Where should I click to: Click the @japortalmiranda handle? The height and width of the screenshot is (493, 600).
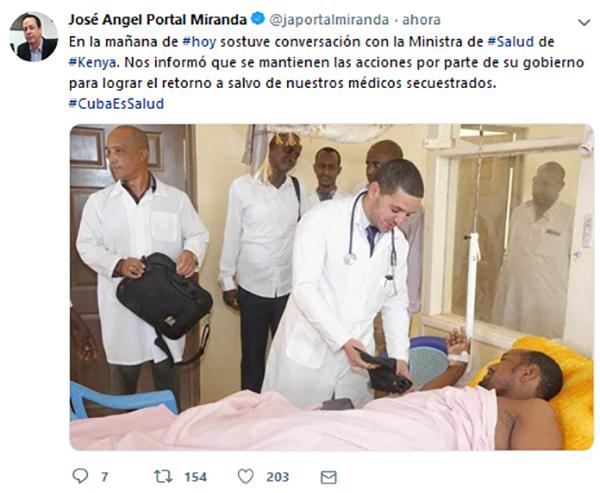[329, 20]
